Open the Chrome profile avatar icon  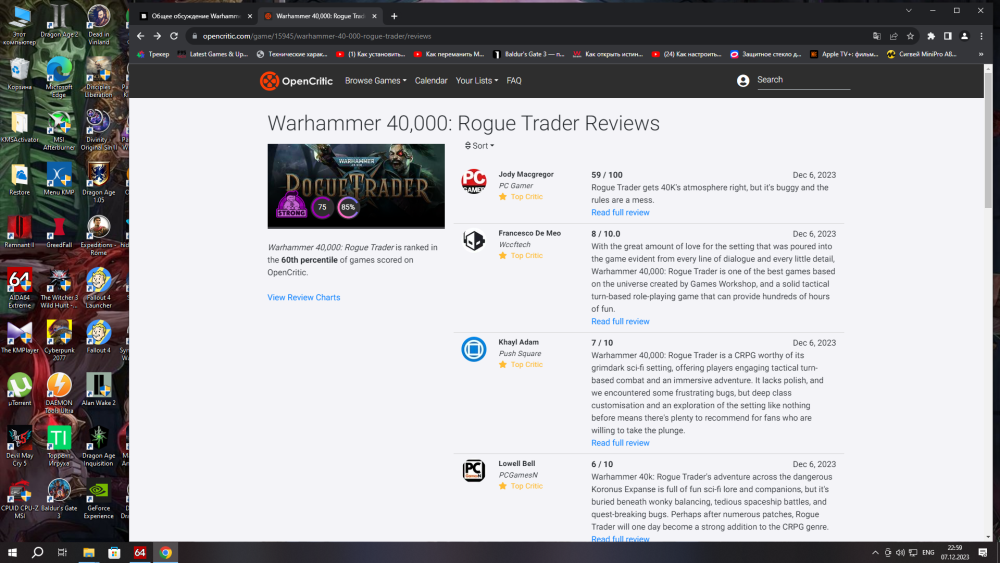(964, 36)
